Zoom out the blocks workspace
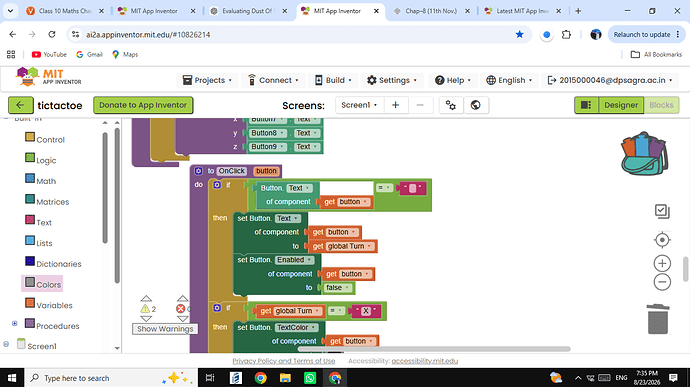This screenshot has height=387, width=690. pos(662,282)
